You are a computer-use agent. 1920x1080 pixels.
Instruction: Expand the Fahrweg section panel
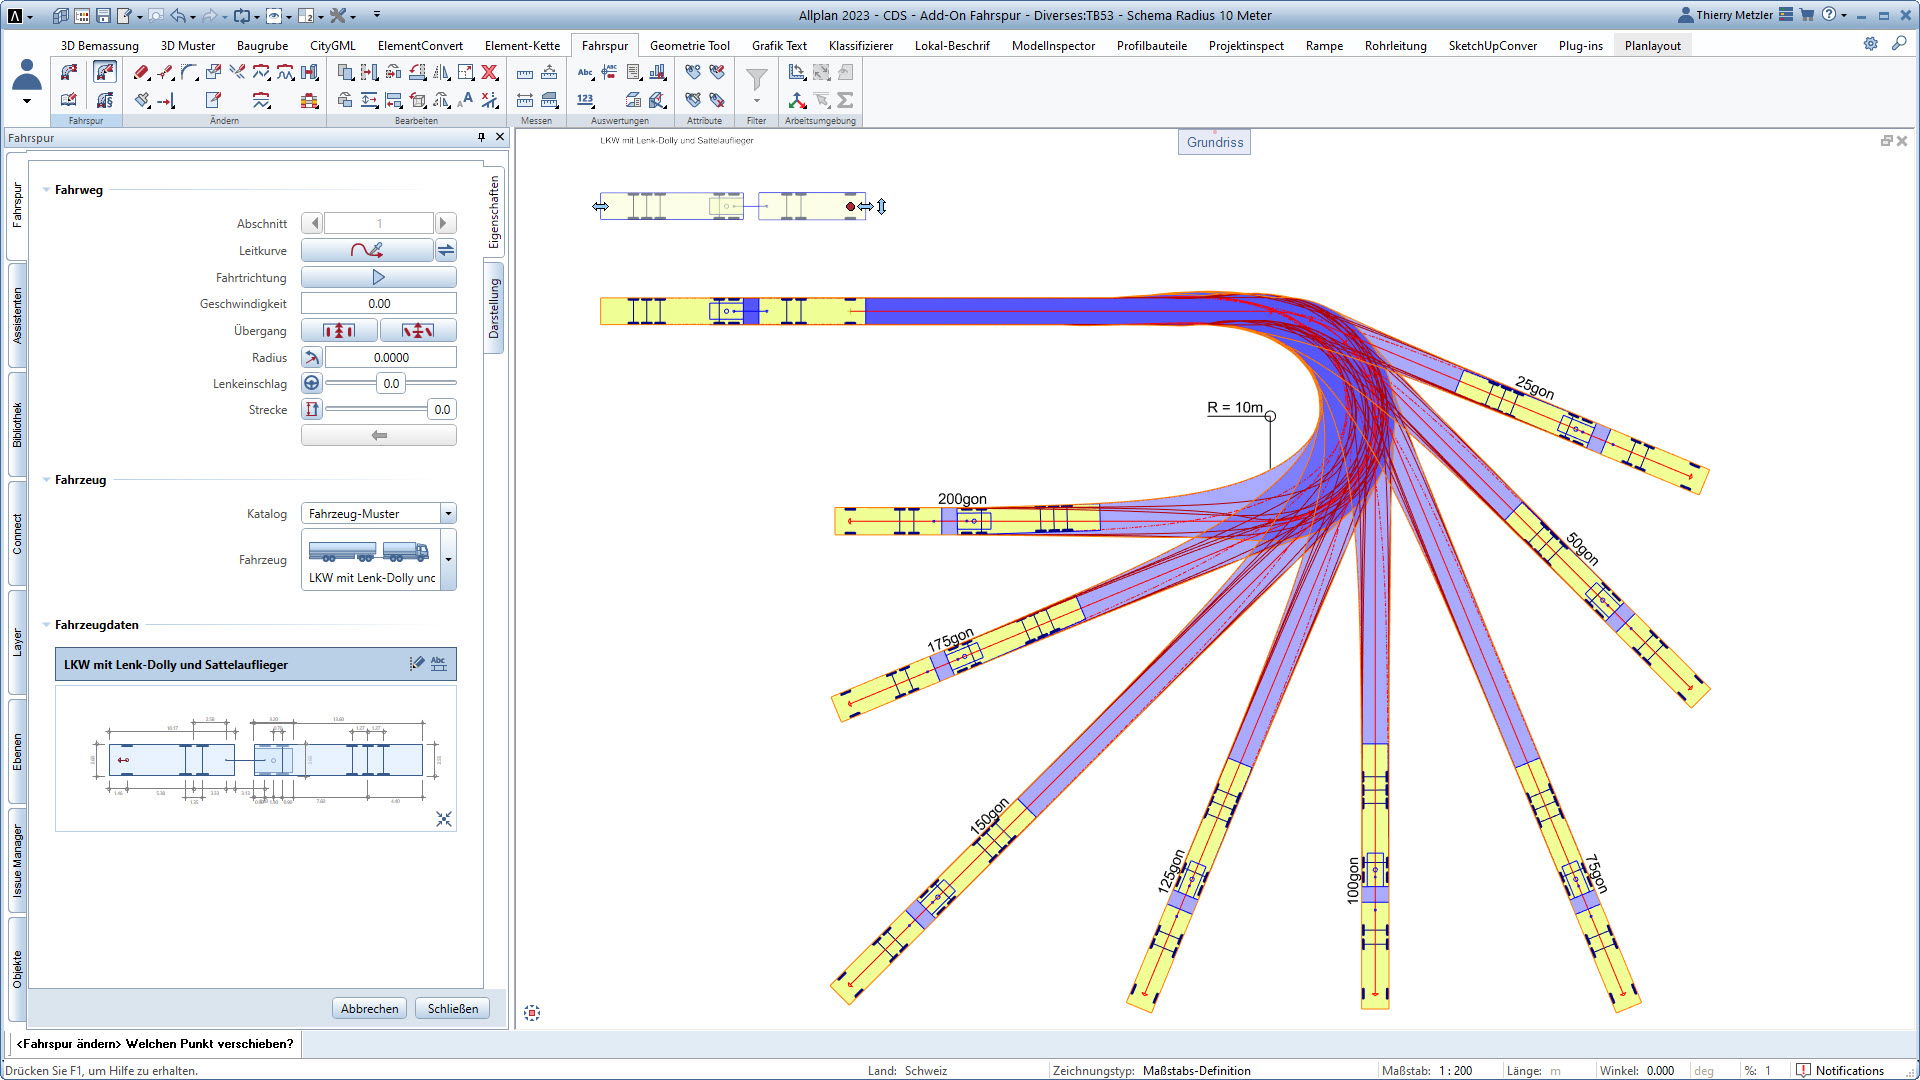pos(47,190)
